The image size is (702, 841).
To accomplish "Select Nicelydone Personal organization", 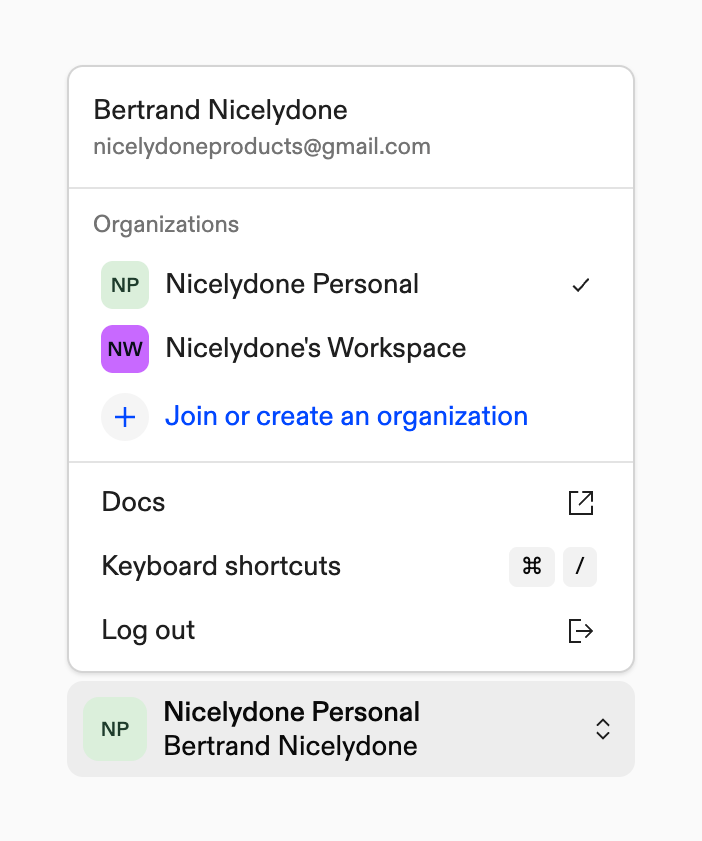I will pos(292,285).
